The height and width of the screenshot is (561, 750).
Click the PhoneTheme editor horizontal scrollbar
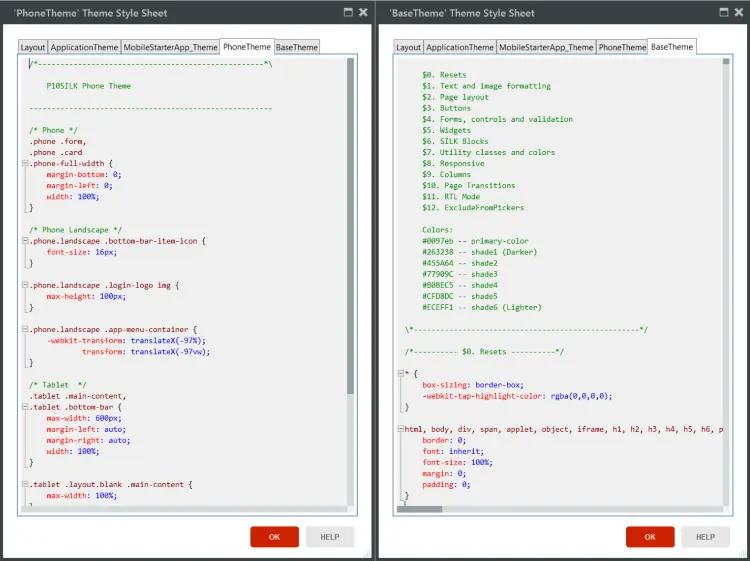point(184,509)
